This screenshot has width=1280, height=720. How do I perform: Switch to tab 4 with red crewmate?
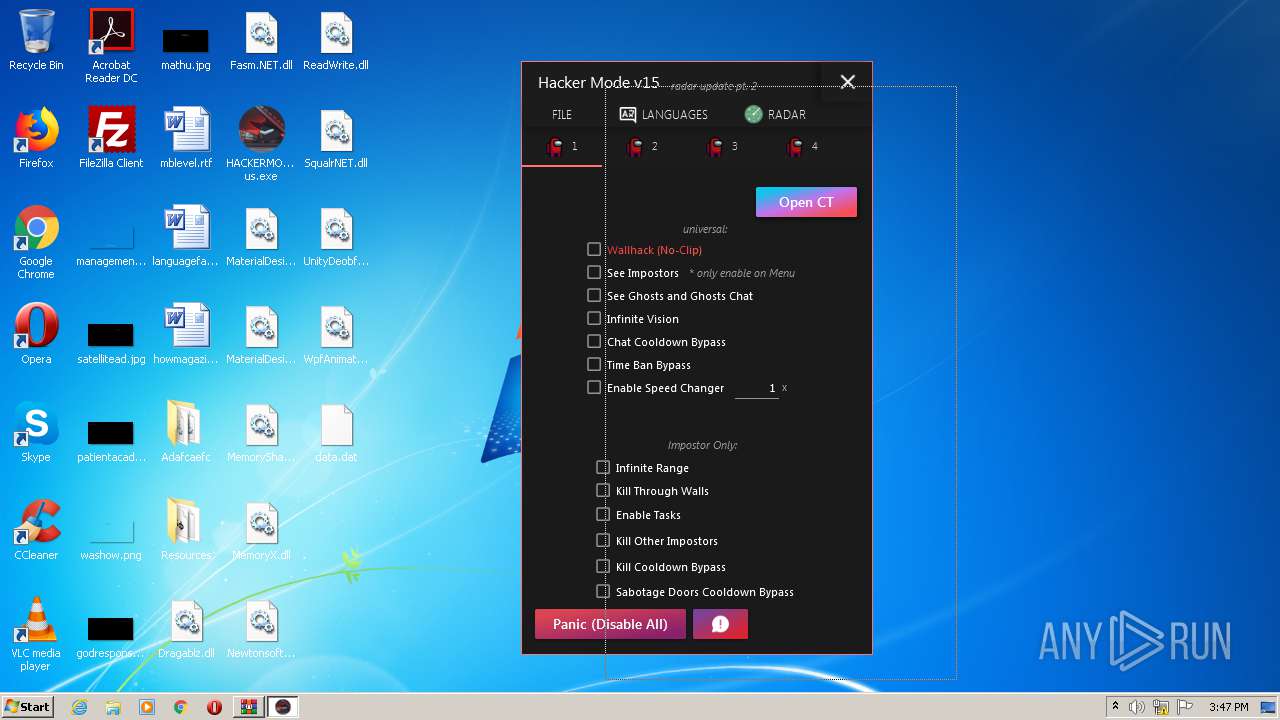[x=802, y=147]
